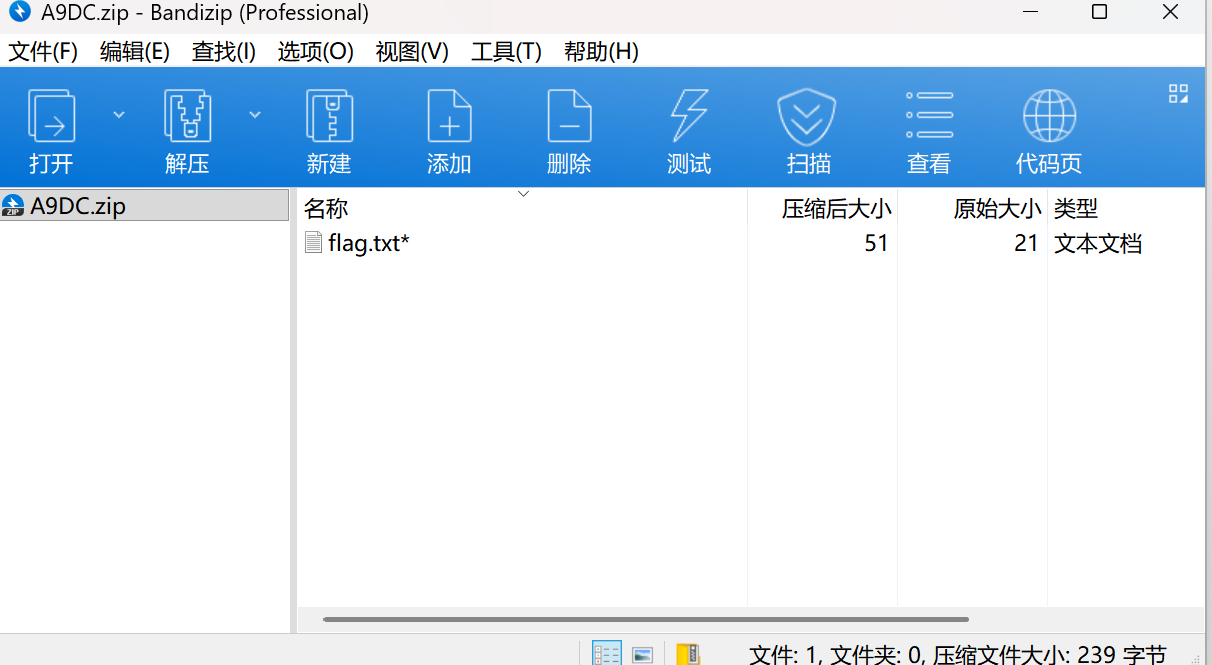Click the 新建 (New archive) toolbar icon
The image size is (1212, 665).
329,116
